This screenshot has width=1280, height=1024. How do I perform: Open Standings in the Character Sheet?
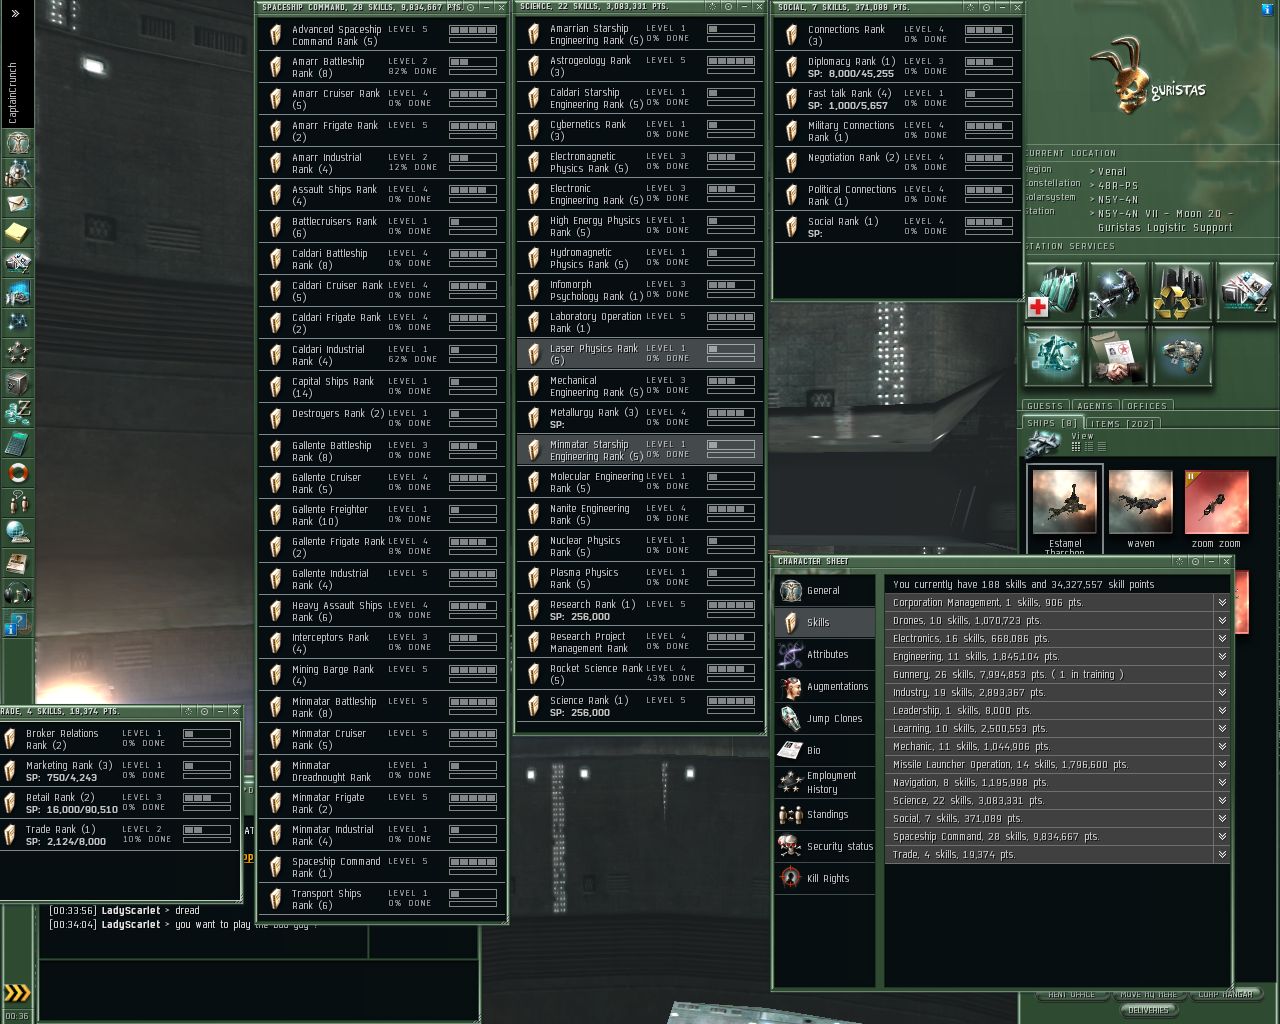(826, 814)
